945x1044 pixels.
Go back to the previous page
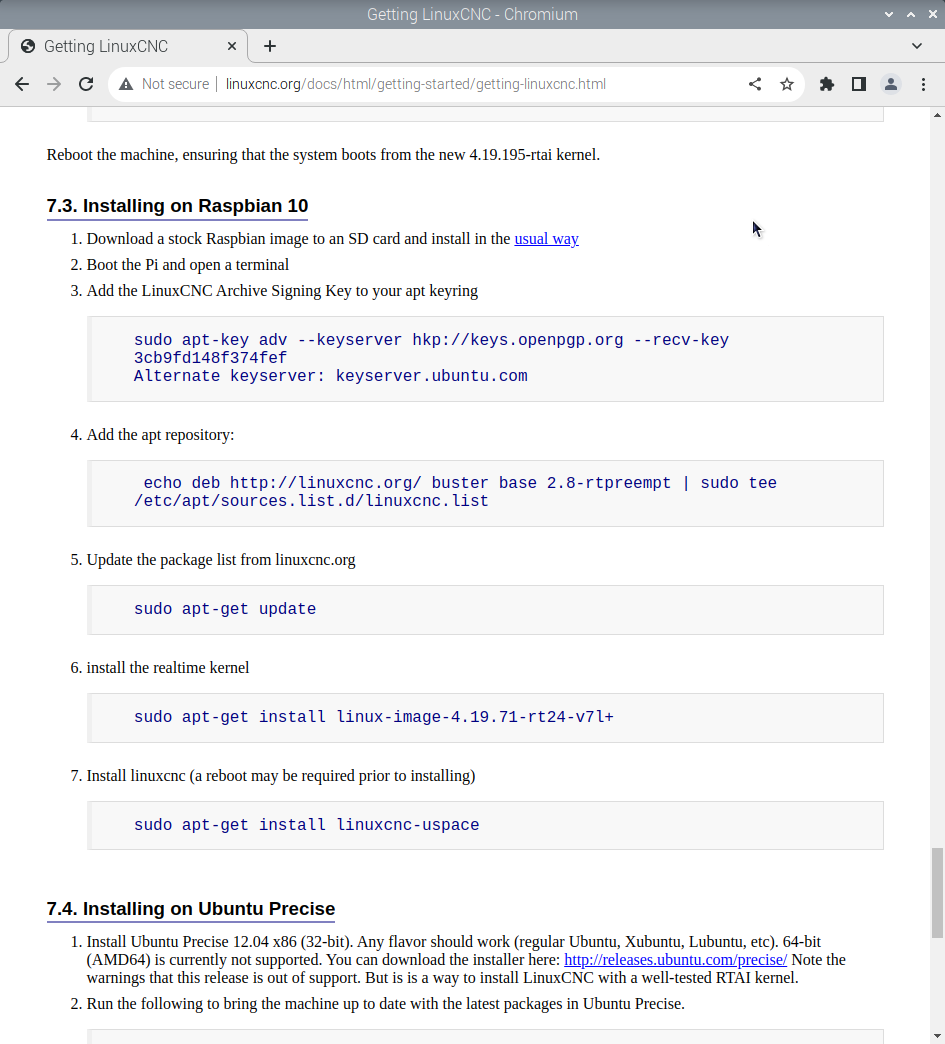click(x=22, y=84)
